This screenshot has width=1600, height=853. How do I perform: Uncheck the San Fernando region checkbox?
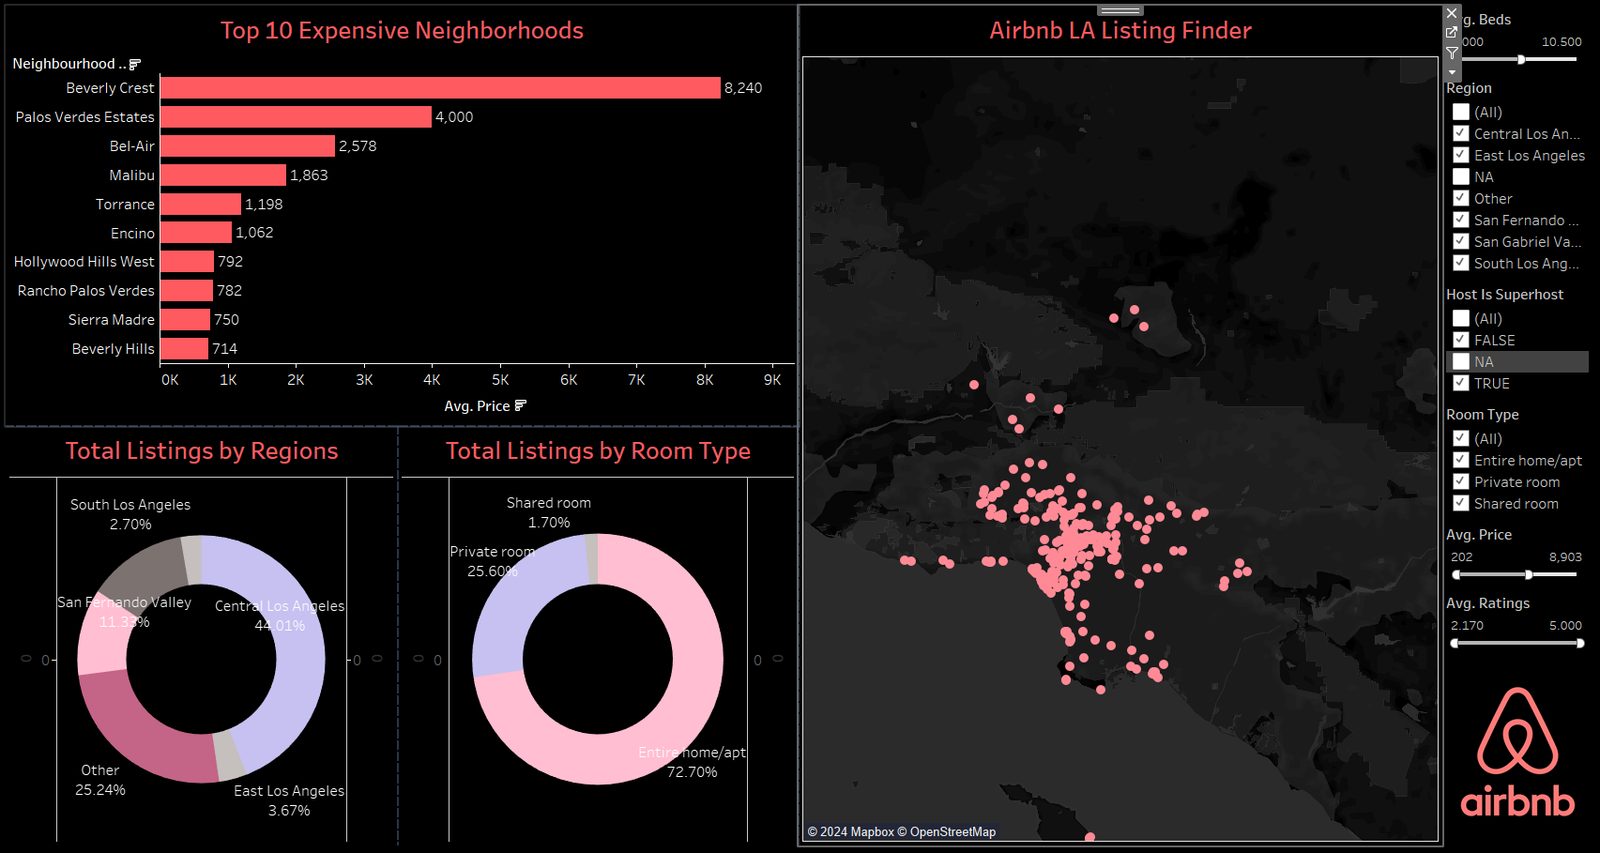1461,220
